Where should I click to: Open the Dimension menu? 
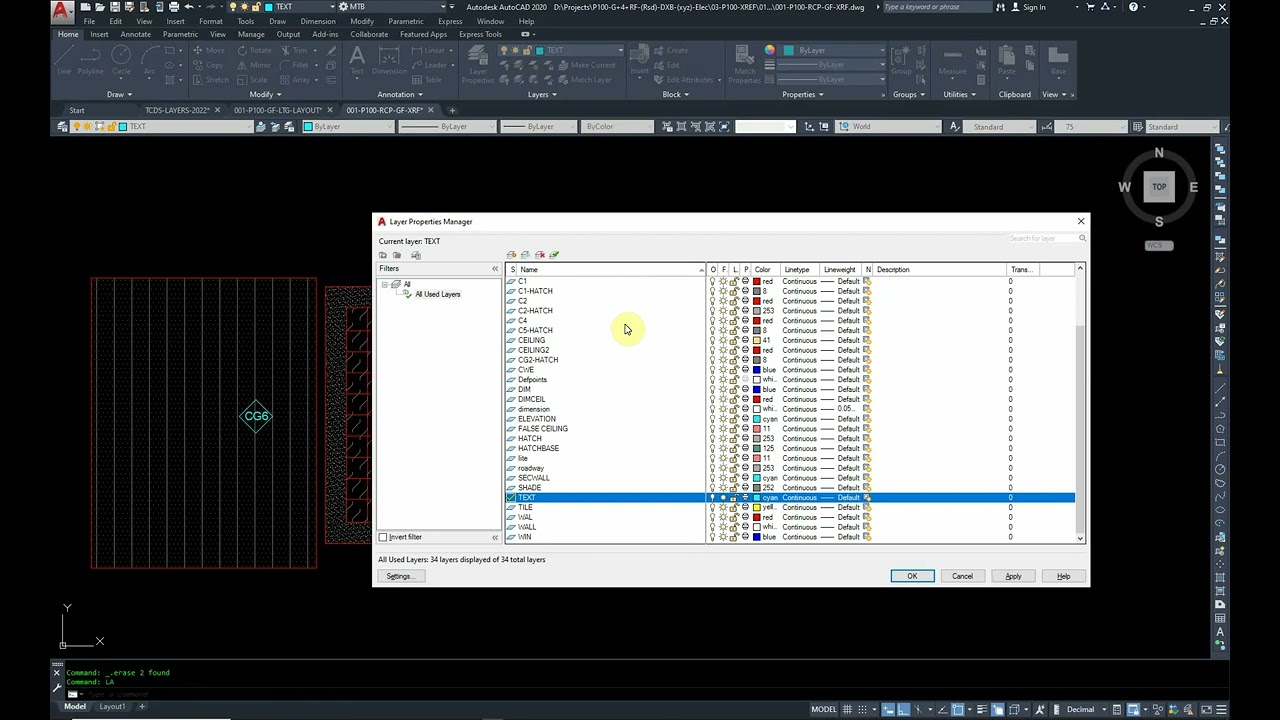point(318,21)
